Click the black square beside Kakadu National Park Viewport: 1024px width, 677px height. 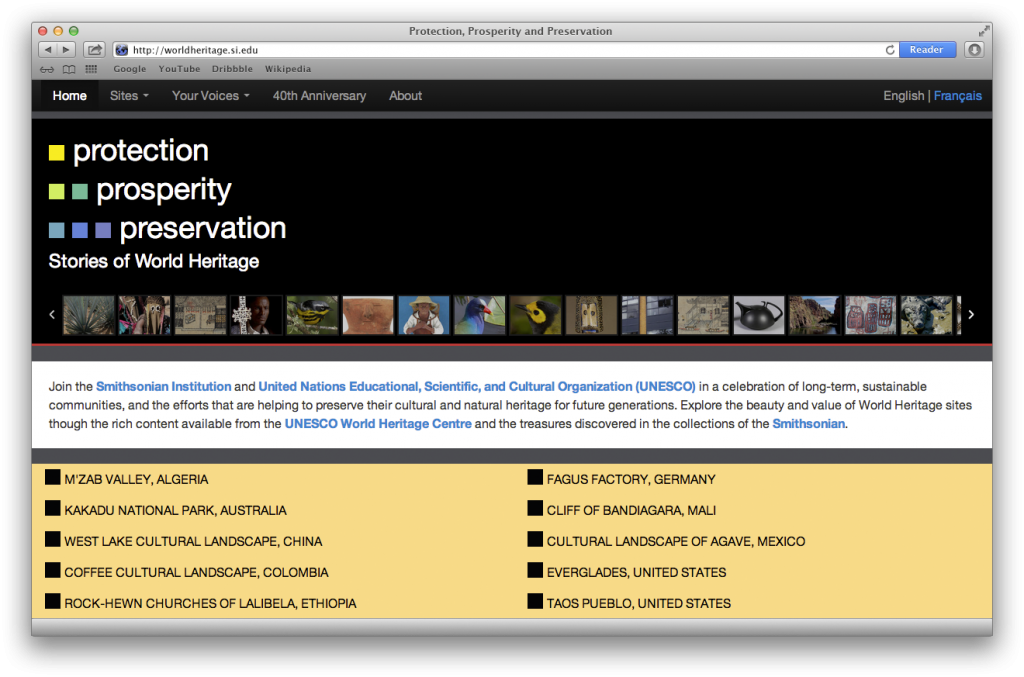tap(53, 509)
